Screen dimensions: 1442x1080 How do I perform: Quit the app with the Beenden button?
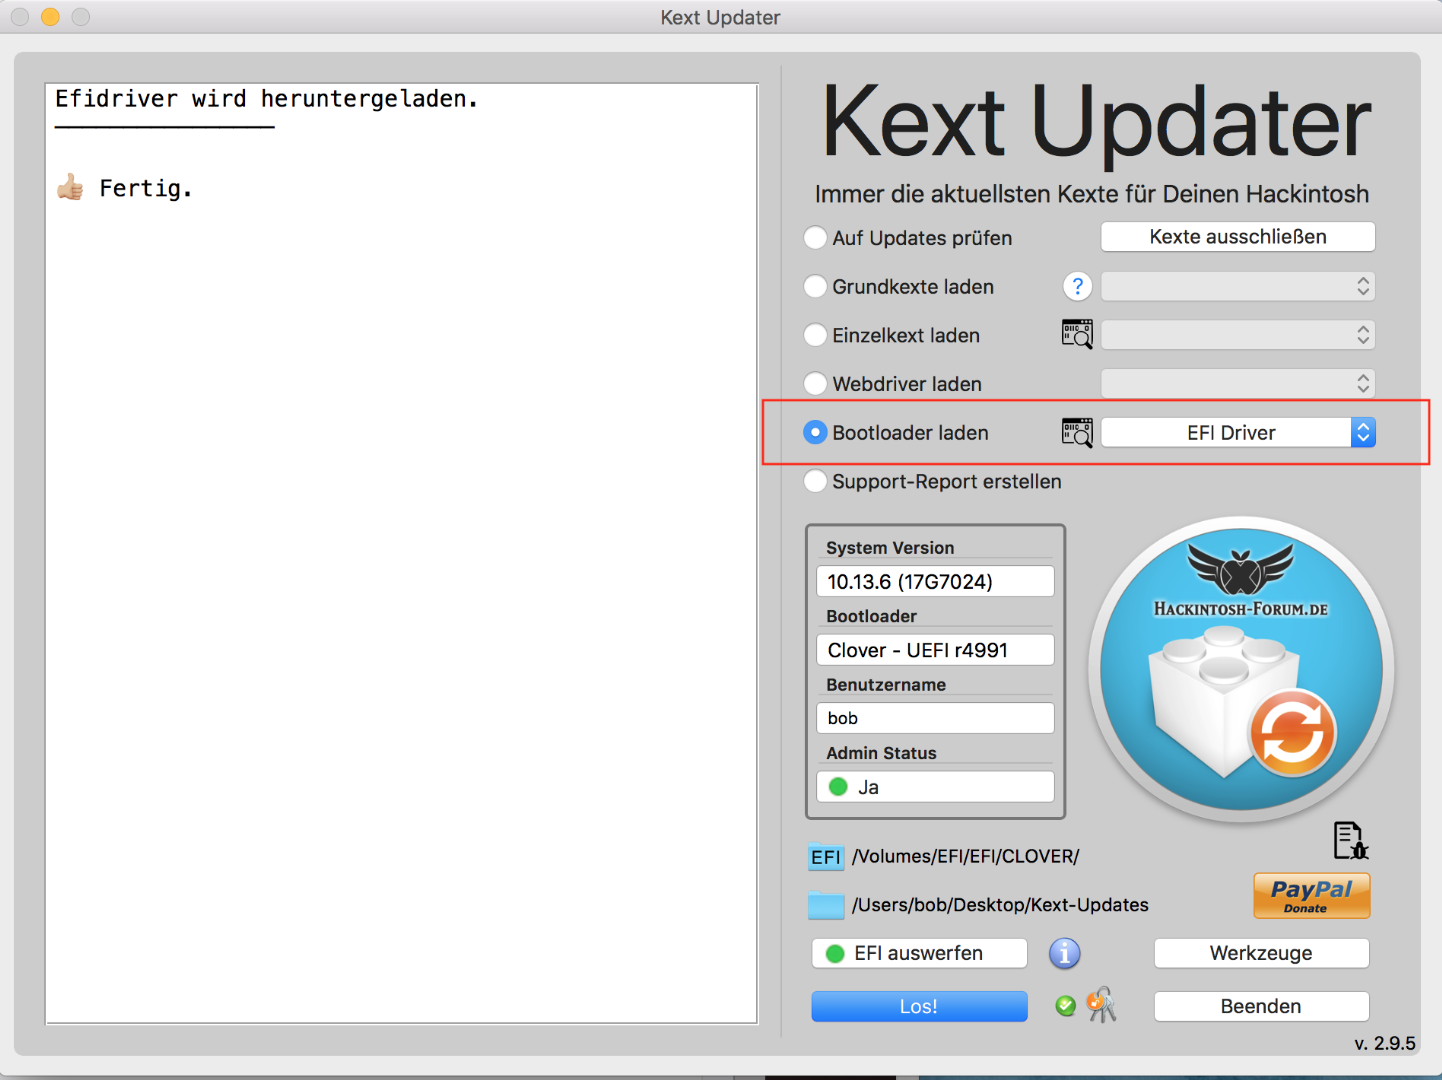click(1261, 1006)
